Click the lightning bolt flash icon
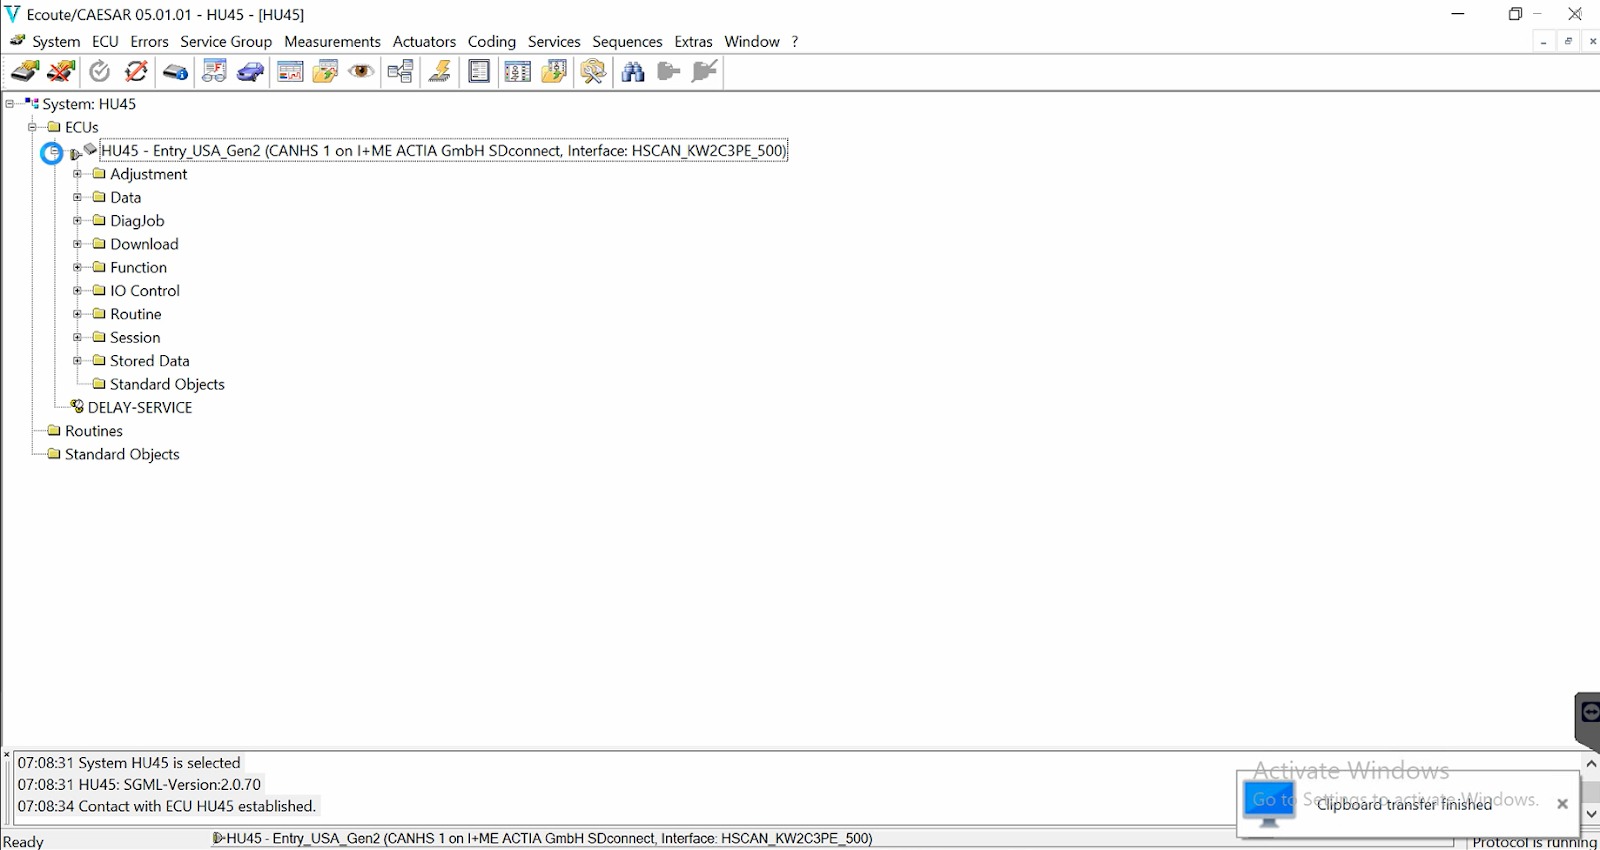The width and height of the screenshot is (1600, 850). pyautogui.click(x=440, y=71)
